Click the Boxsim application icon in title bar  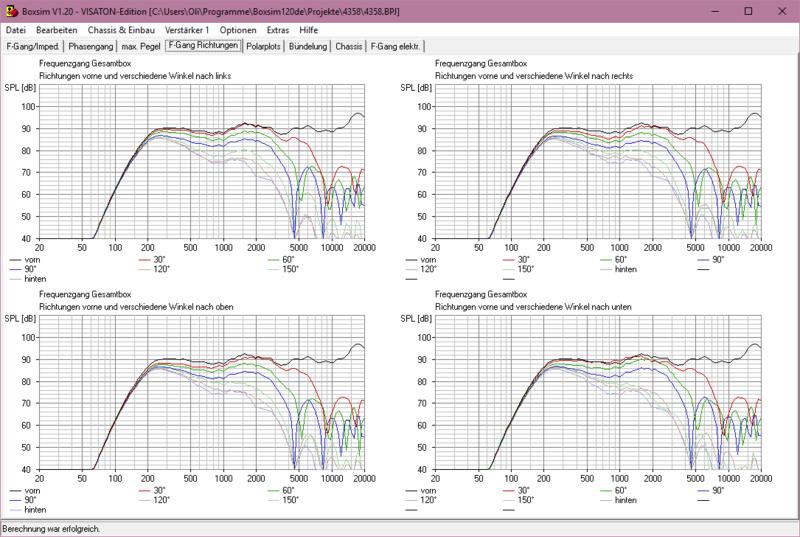[11, 11]
